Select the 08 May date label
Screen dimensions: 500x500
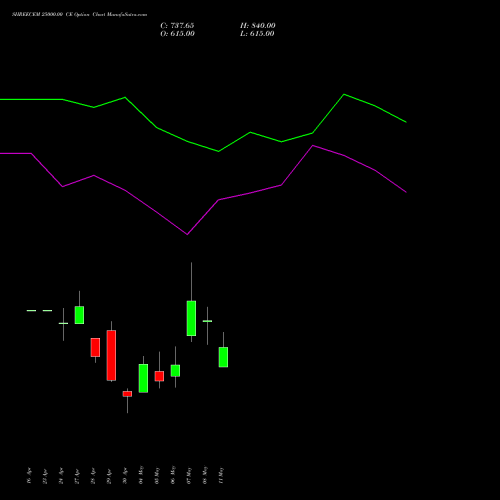tap(205, 475)
